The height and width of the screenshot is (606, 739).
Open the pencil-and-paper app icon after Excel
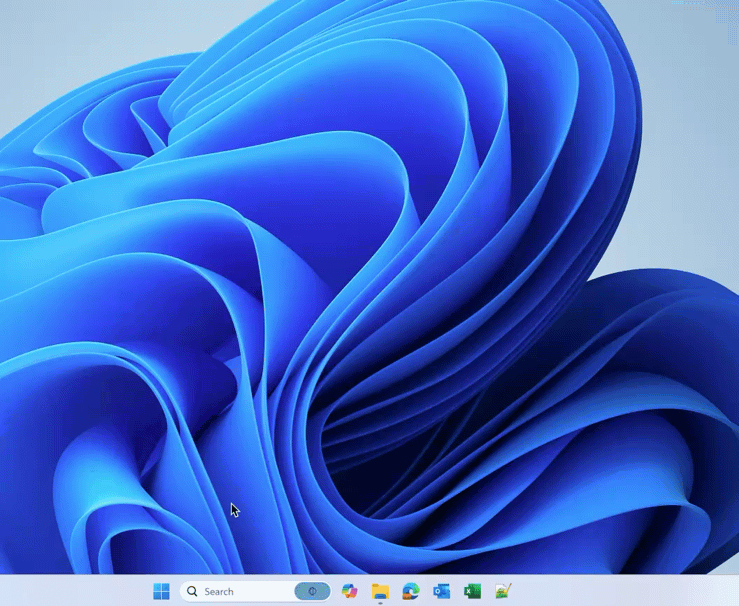503,591
